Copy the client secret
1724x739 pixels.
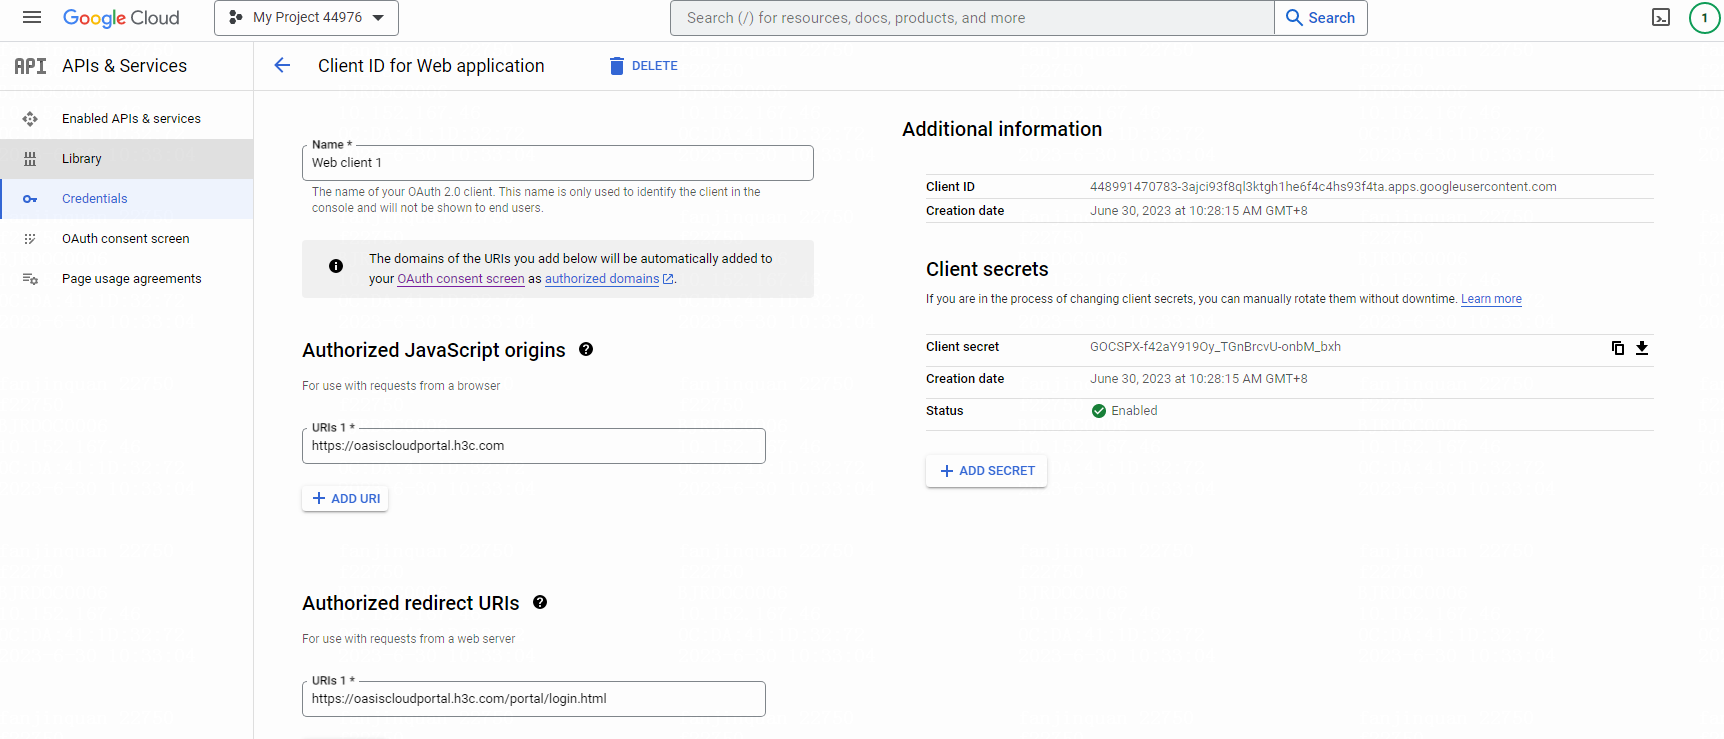click(x=1618, y=348)
